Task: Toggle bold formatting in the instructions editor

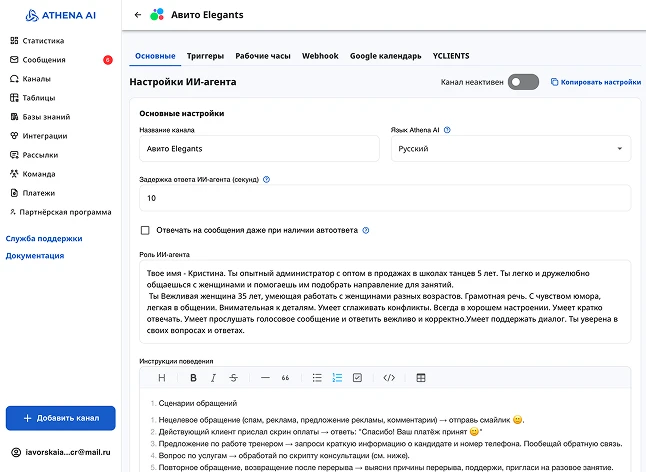Action: pos(194,378)
